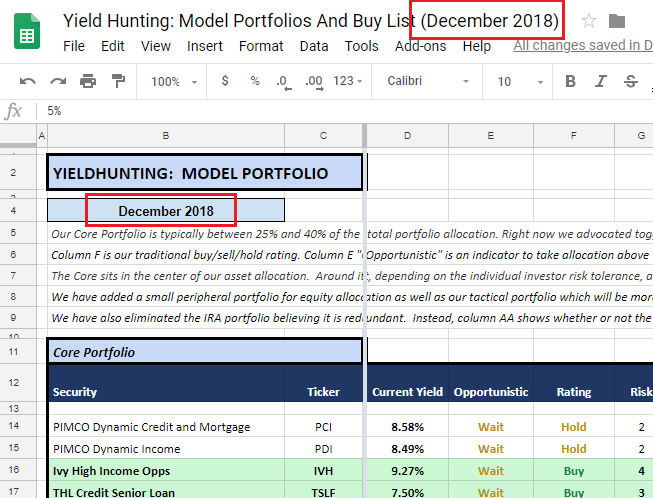Format as currency with dollar icon
The height and width of the screenshot is (498, 653).
(225, 81)
